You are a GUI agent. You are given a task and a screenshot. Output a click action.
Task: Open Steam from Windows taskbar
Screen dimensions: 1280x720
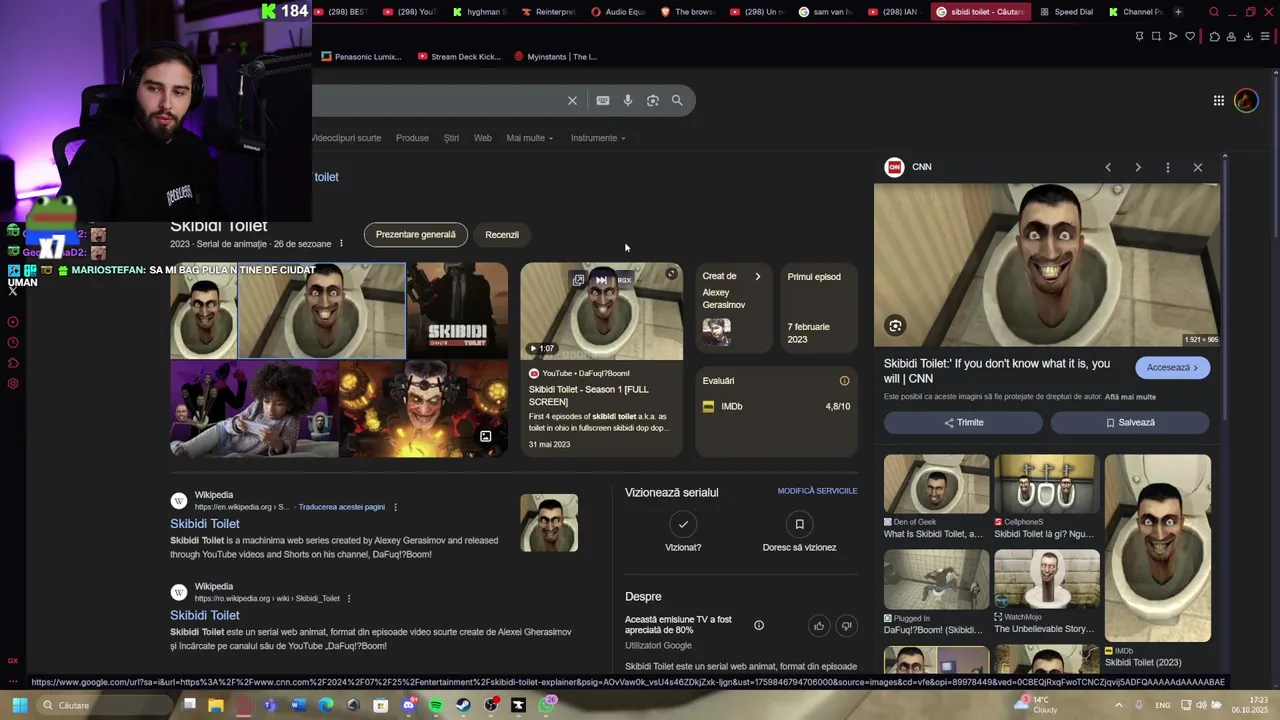463,705
